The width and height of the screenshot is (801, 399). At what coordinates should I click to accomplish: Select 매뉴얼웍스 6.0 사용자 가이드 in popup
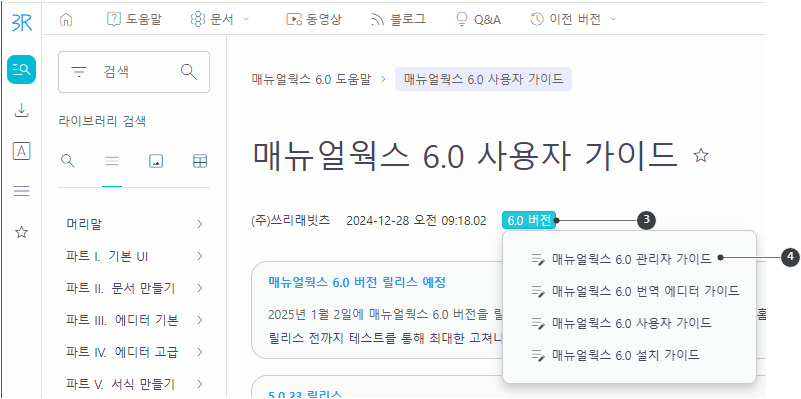[x=621, y=323]
